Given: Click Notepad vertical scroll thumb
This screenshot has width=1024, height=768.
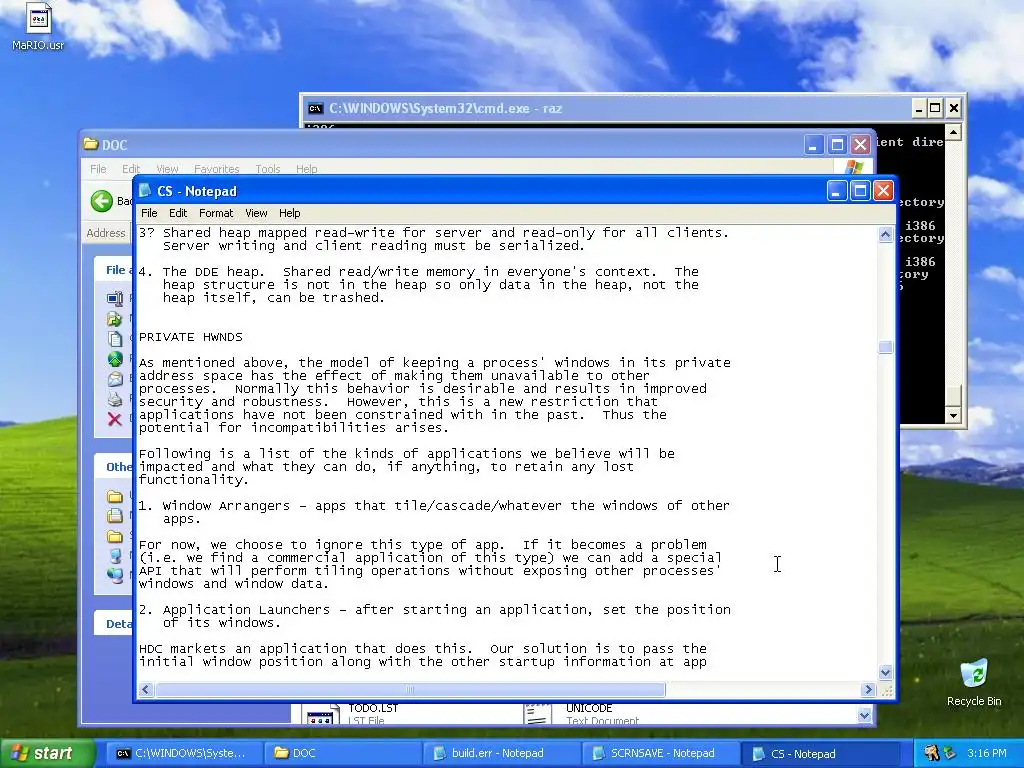Looking at the screenshot, I should pyautogui.click(x=886, y=347).
